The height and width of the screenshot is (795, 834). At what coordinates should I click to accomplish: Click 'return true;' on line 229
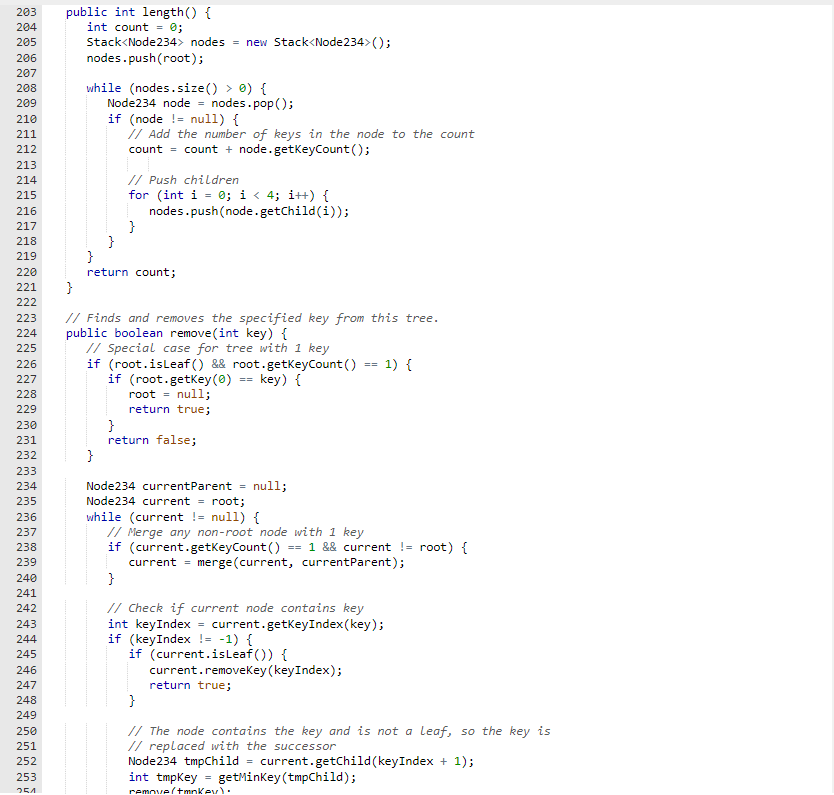point(172,409)
